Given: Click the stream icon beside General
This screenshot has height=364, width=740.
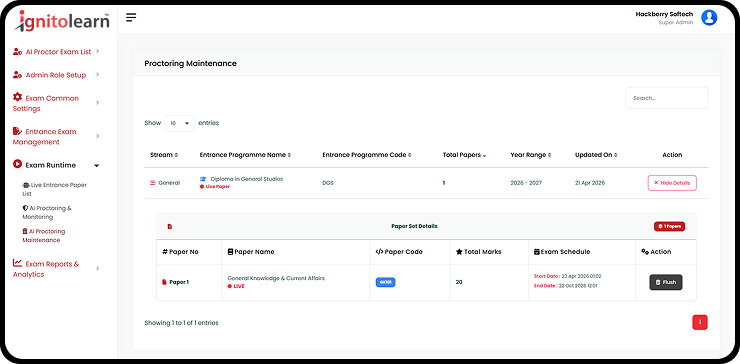Looking at the screenshot, I should click(x=152, y=183).
